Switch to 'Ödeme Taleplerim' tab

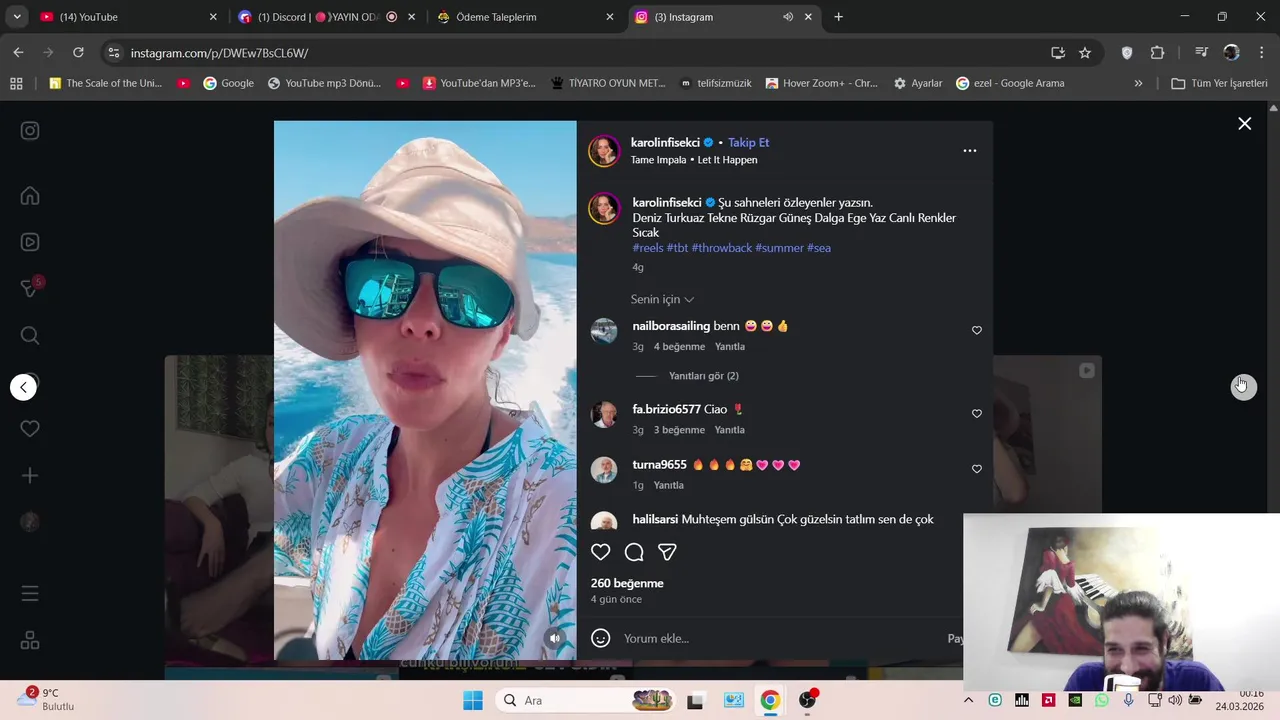(x=524, y=17)
